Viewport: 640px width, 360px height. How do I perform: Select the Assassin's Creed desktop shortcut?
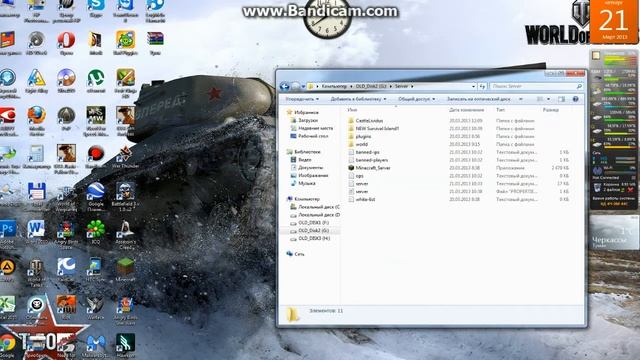[x=125, y=234]
